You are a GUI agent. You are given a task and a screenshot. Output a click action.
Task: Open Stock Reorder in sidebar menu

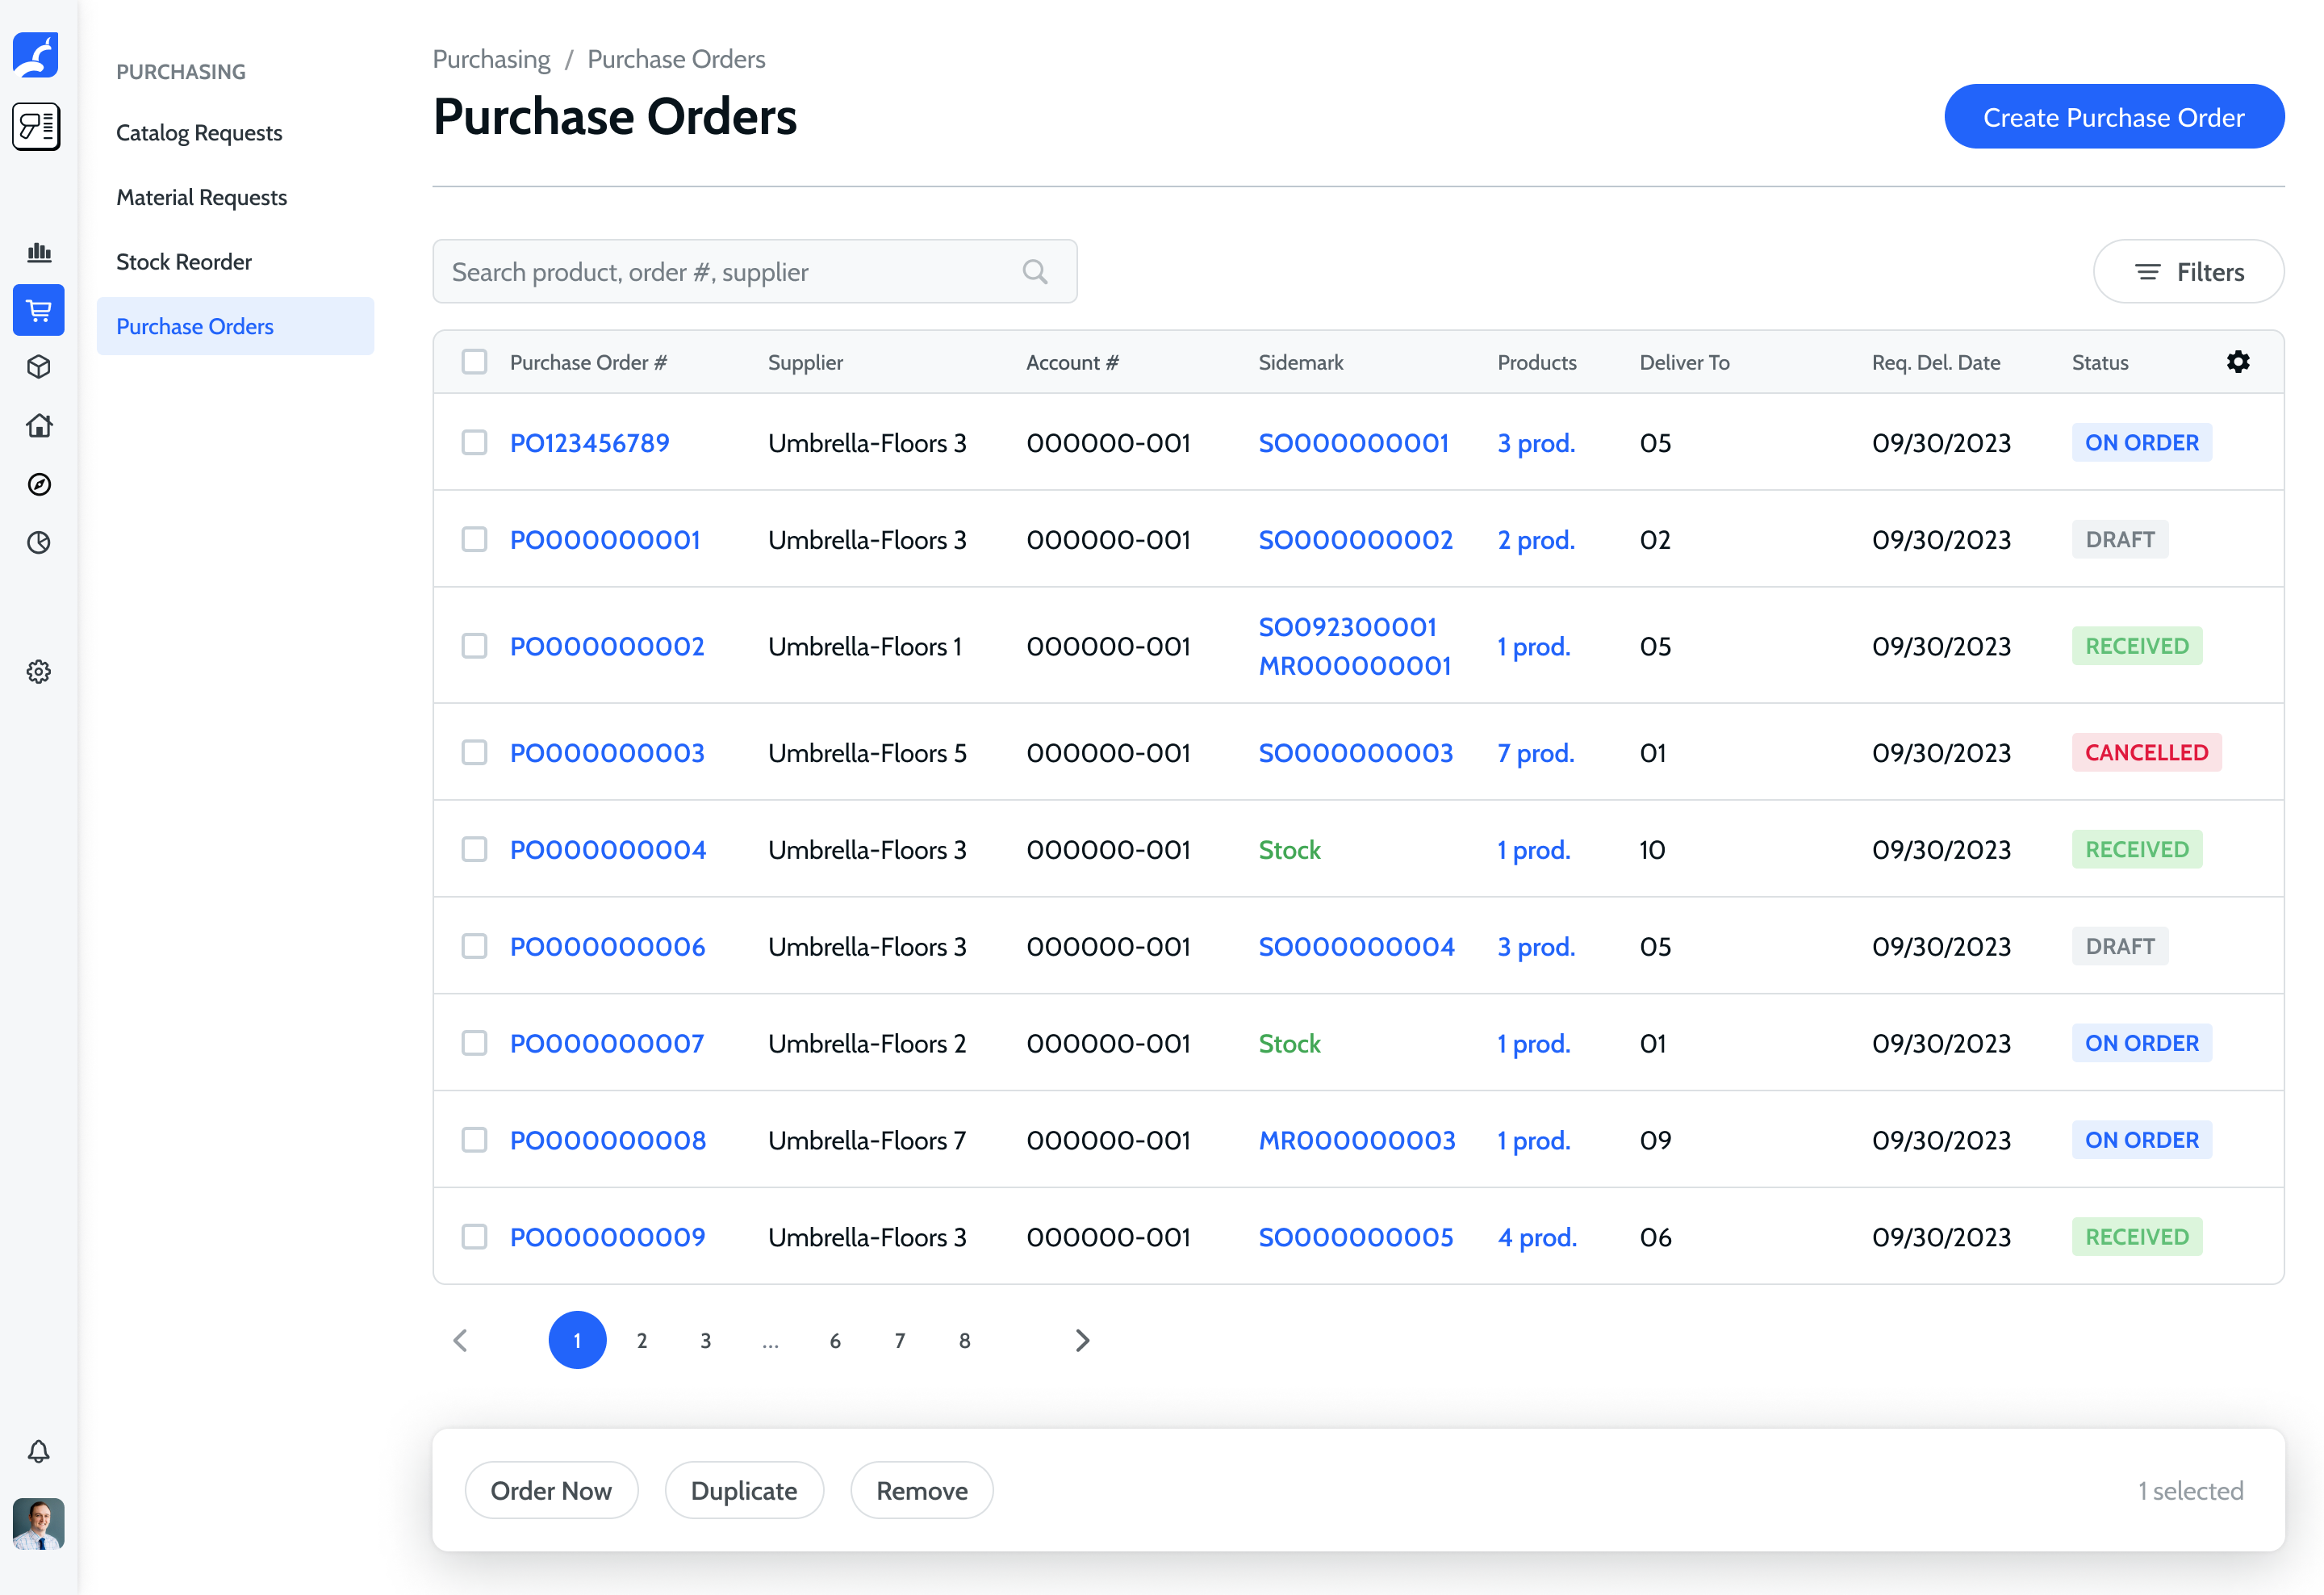pyautogui.click(x=184, y=262)
